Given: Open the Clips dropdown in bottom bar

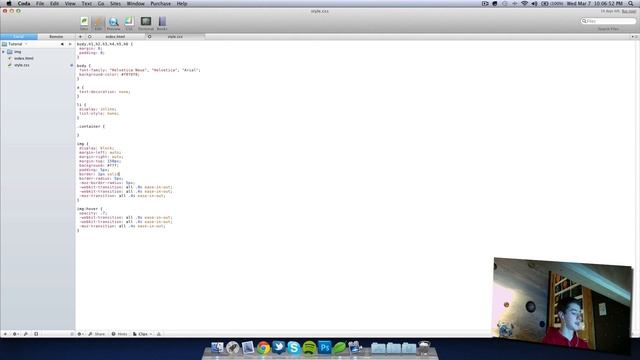Looking at the screenshot, I should click(x=142, y=334).
